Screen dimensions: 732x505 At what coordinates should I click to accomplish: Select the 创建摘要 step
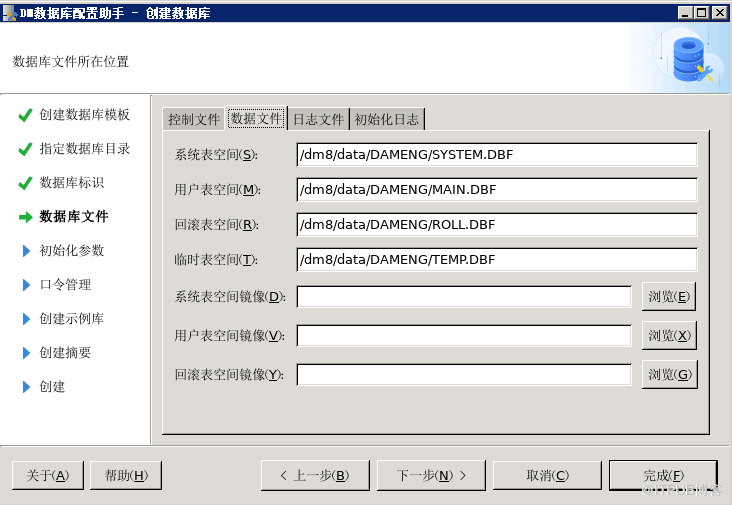click(65, 353)
